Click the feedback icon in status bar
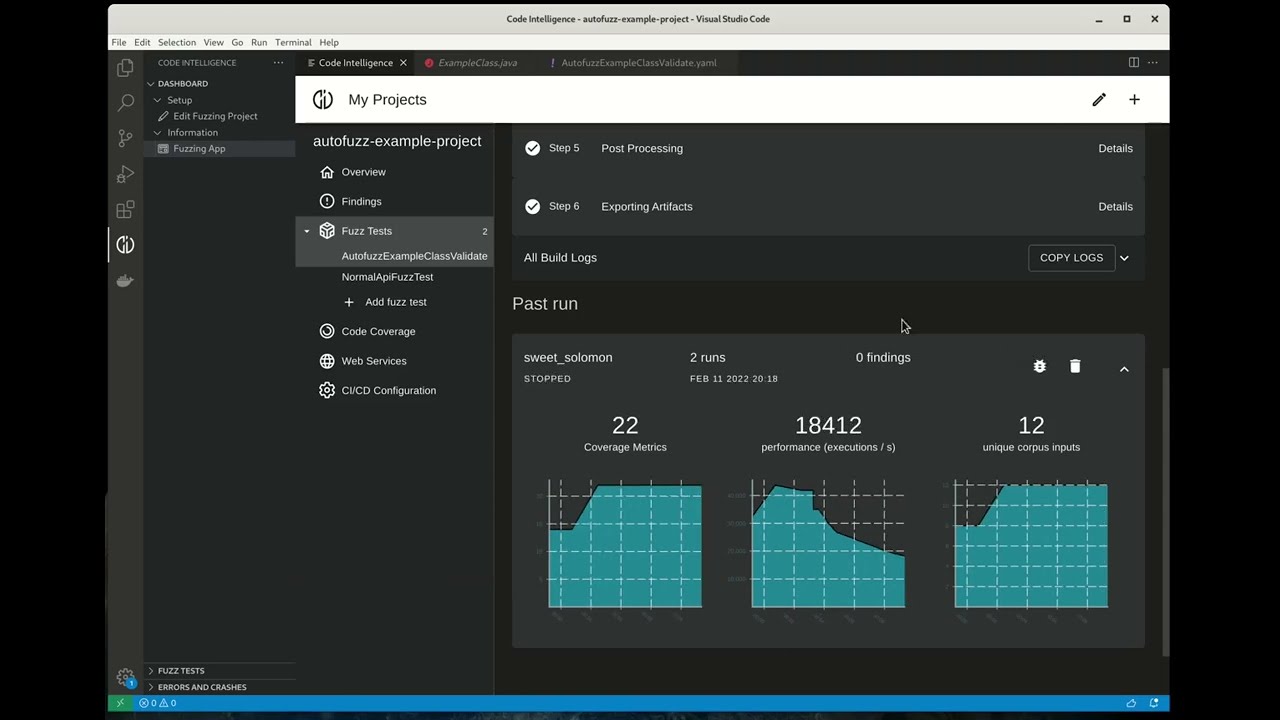 pyautogui.click(x=1131, y=703)
